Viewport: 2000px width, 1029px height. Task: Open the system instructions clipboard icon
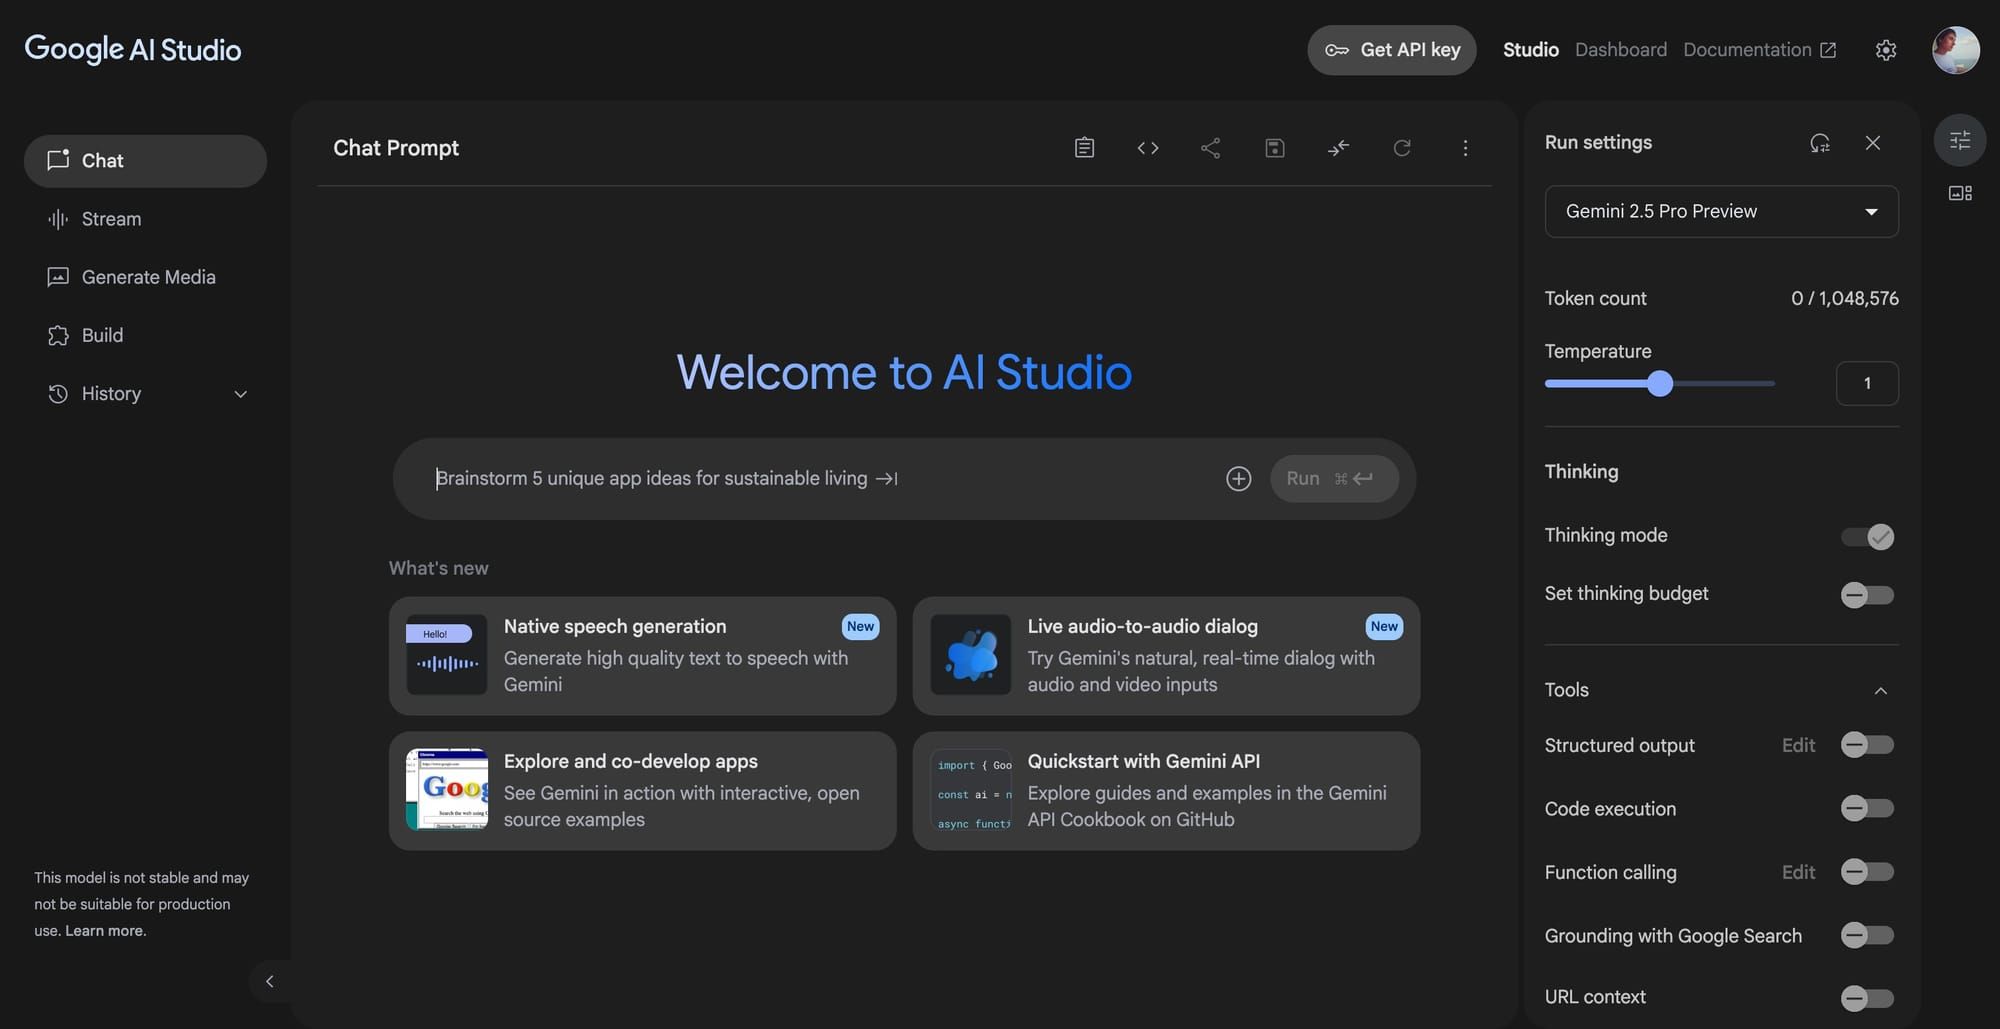coord(1083,147)
